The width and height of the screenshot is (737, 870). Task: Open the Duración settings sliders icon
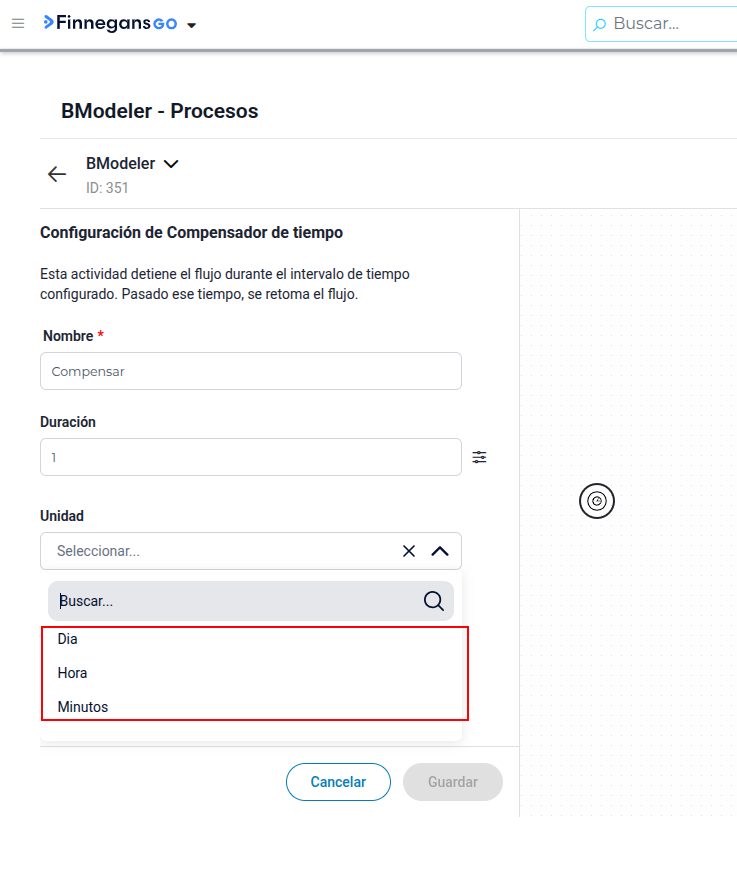pyautogui.click(x=479, y=457)
